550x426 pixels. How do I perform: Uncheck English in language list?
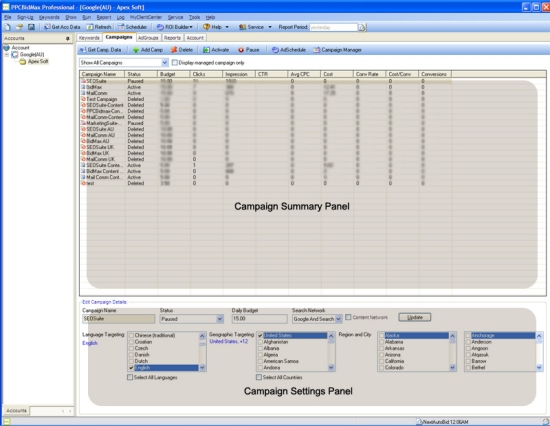coord(131,368)
